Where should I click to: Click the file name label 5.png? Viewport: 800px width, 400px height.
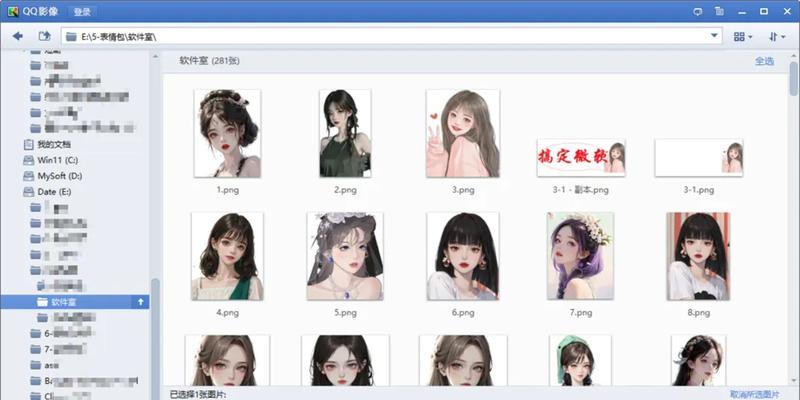(345, 313)
